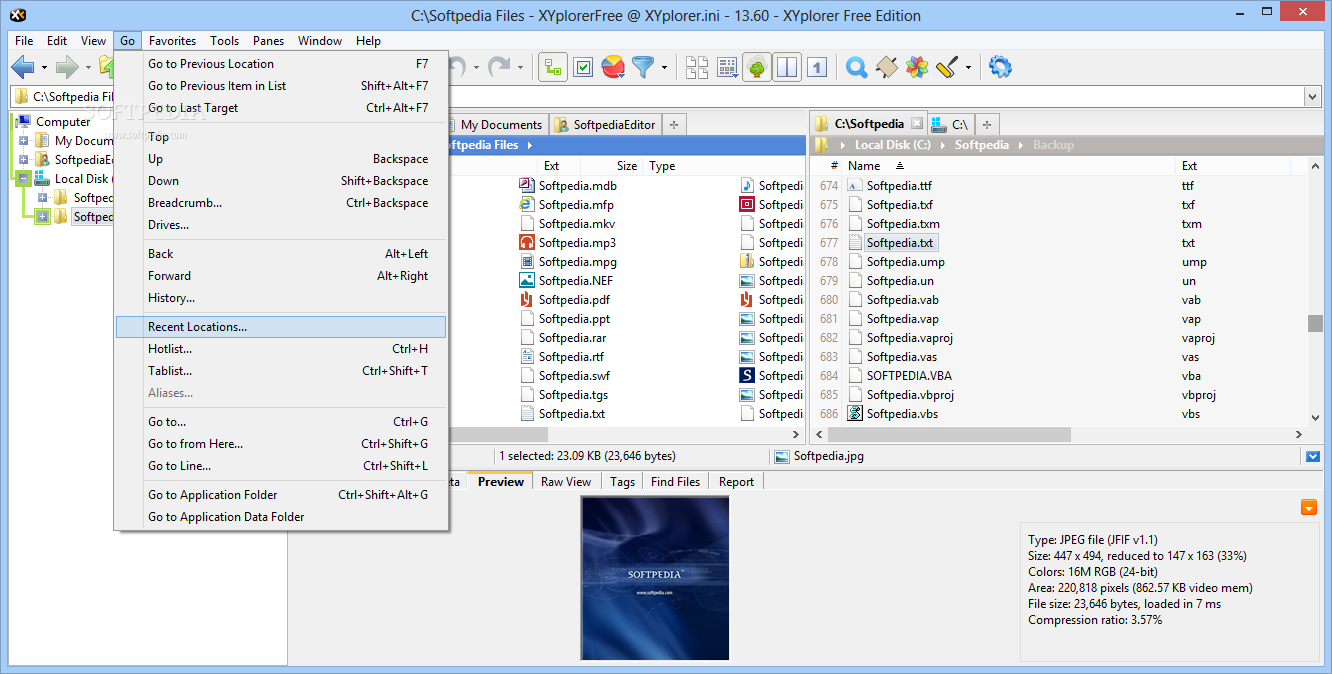
Task: Click the tan rotated-square toolbar icon
Action: tap(886, 67)
